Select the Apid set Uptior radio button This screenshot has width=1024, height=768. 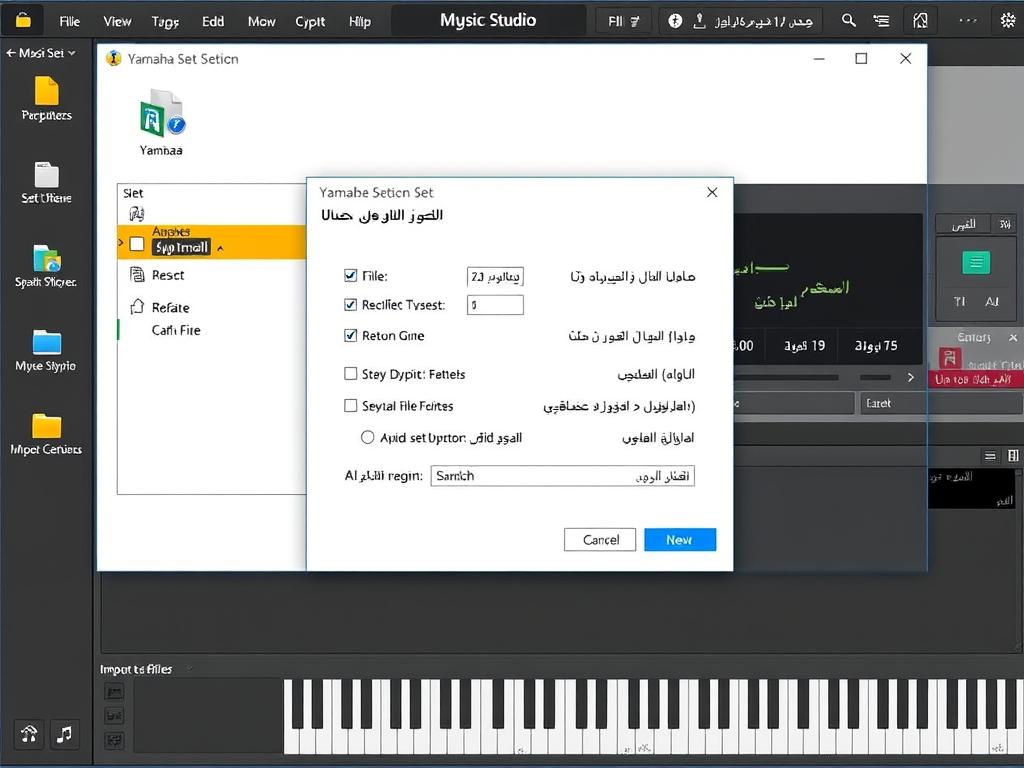coord(368,437)
